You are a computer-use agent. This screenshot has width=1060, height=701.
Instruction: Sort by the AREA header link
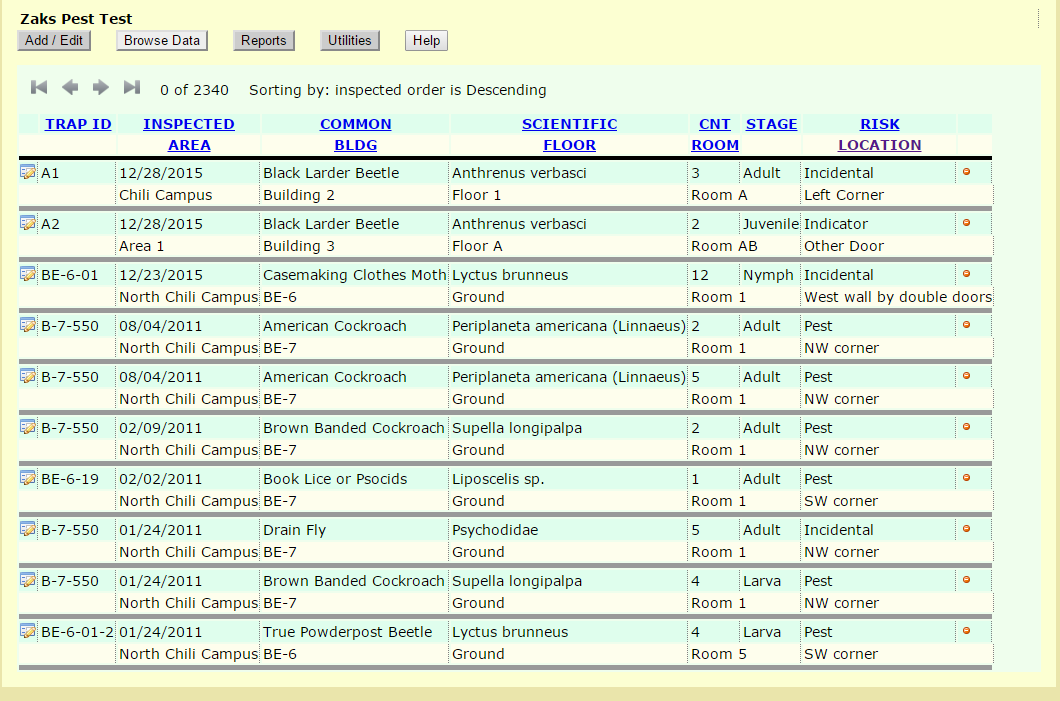[x=189, y=145]
